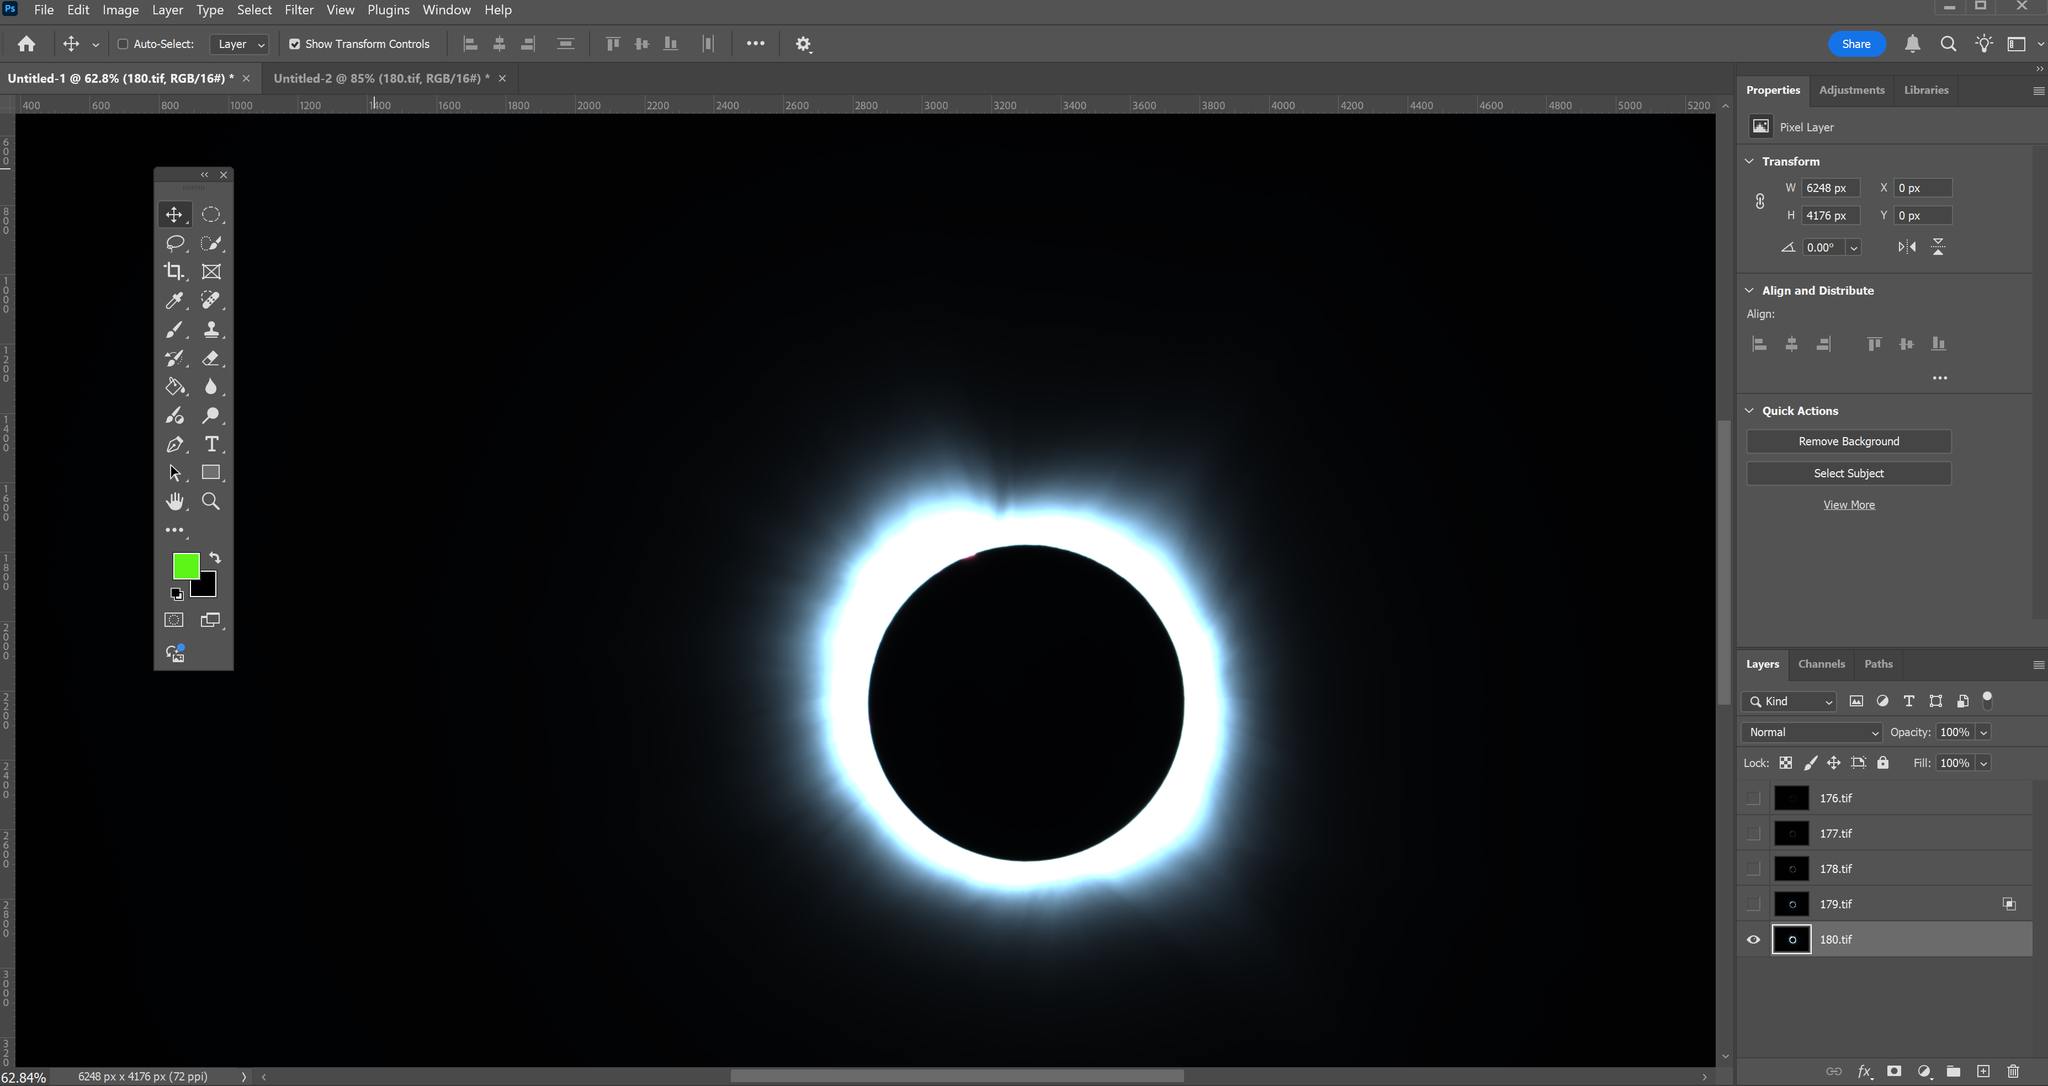
Task: Collapse the Quick Actions section
Action: click(1749, 411)
